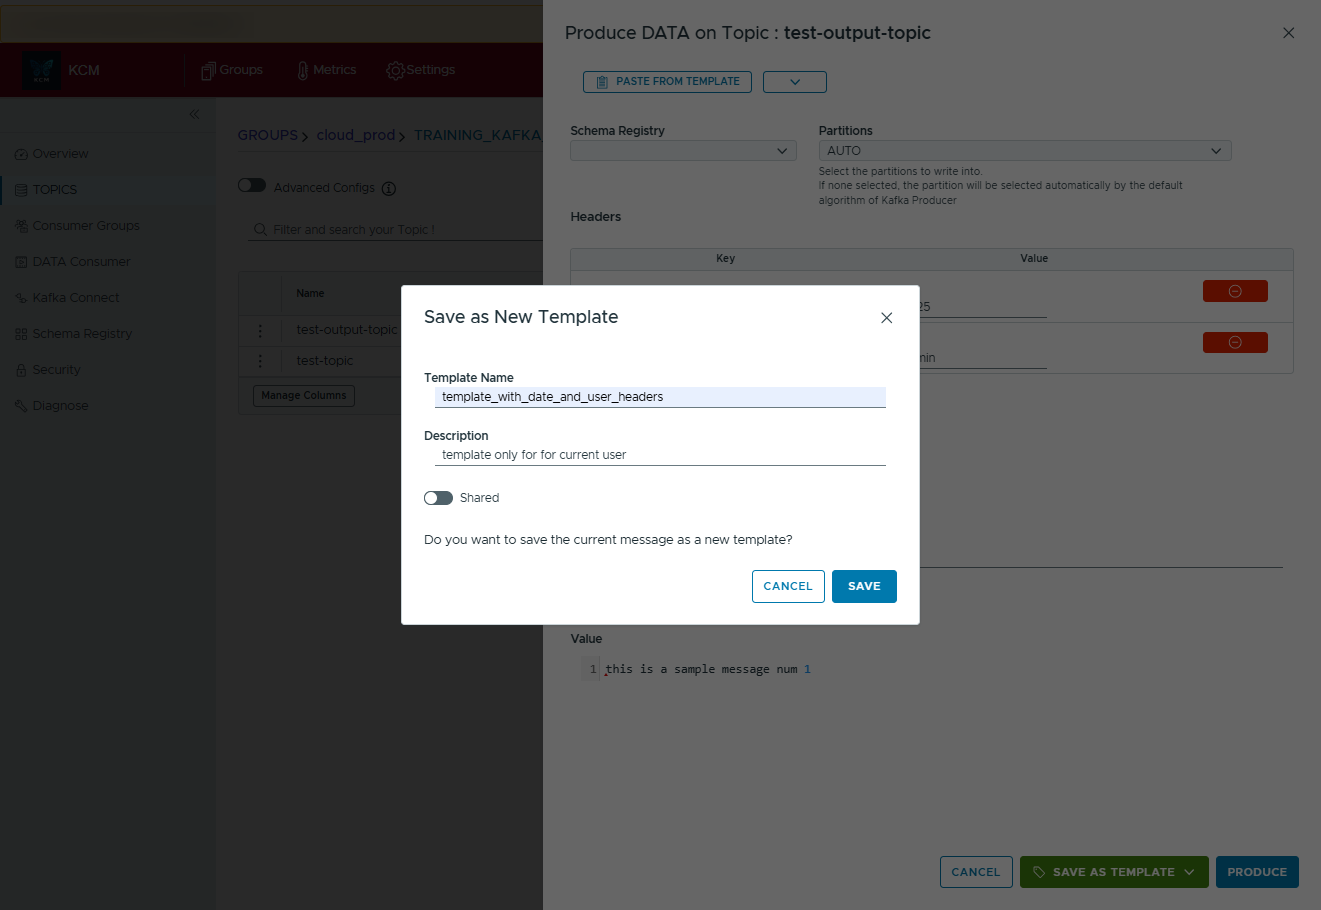Expand the dropdown beside Paste From Template
The width and height of the screenshot is (1321, 910).
(x=794, y=82)
